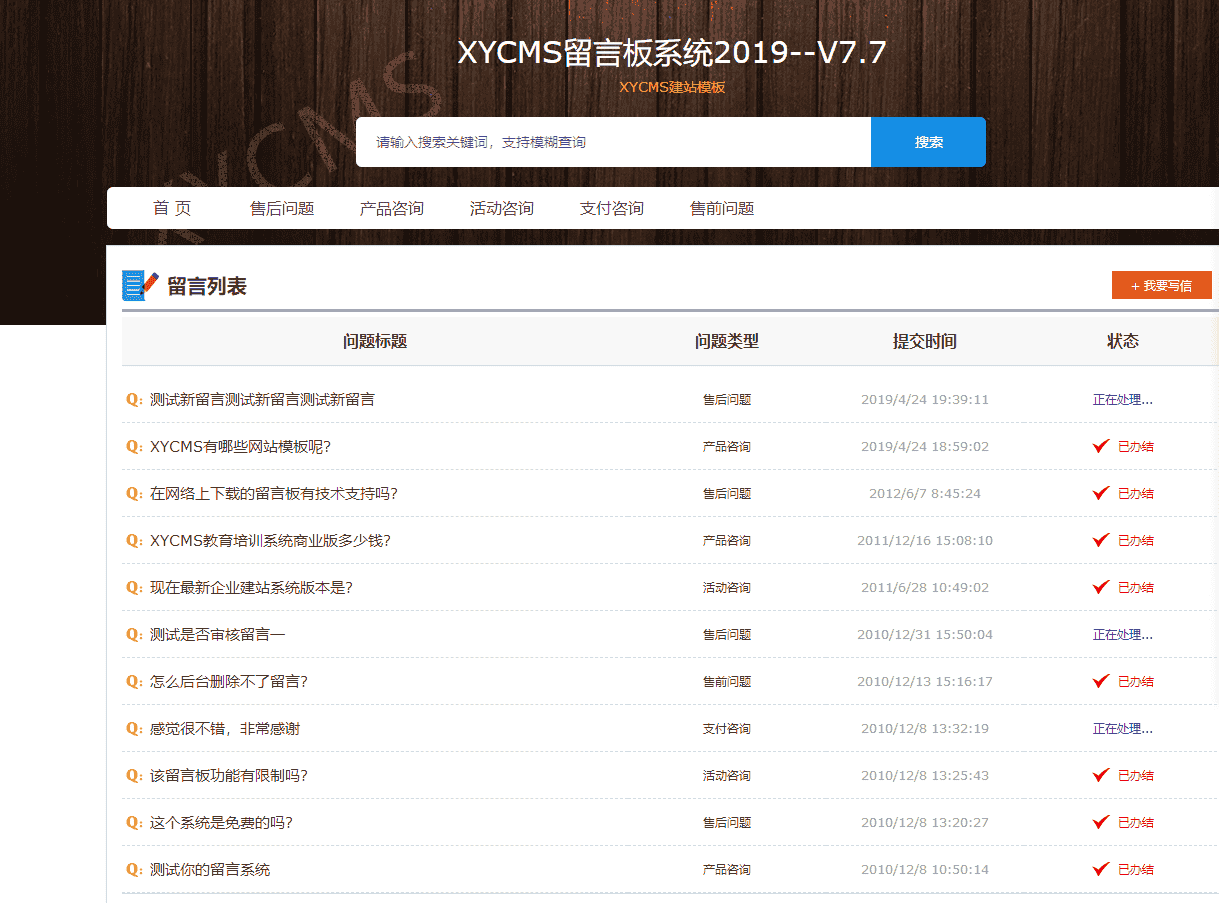Screen dimensions: 1219x903
Task: Click the red checkmark in the 在网络上下载的留言板有技术支持吗 row
Action: [x=1101, y=493]
